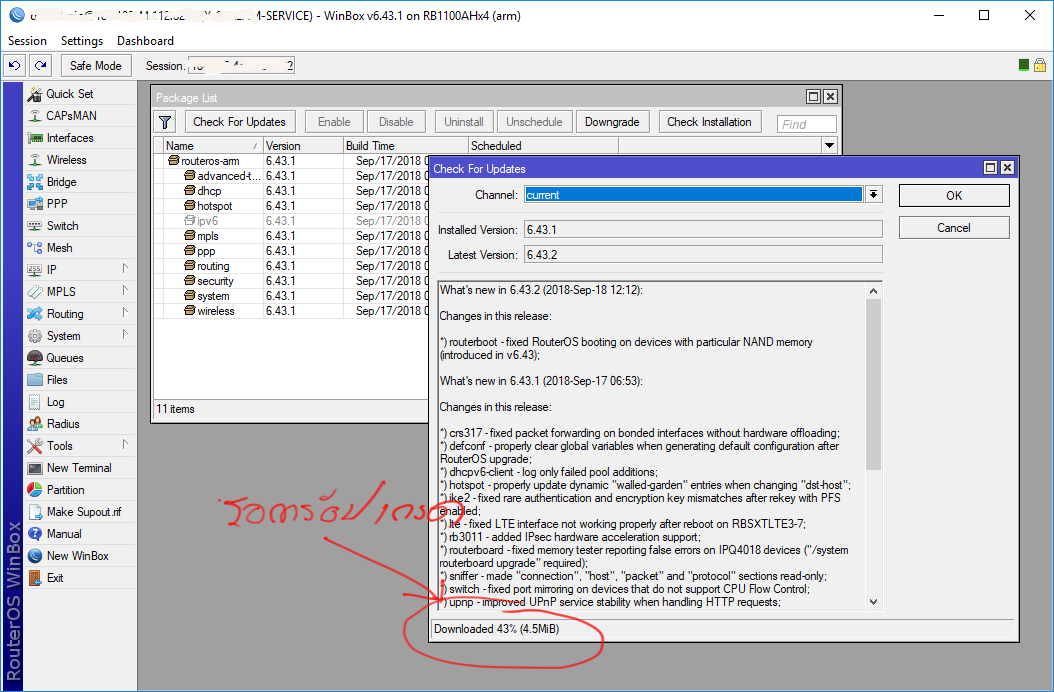Select the wireless package row
The width and height of the screenshot is (1054, 692).
point(290,311)
